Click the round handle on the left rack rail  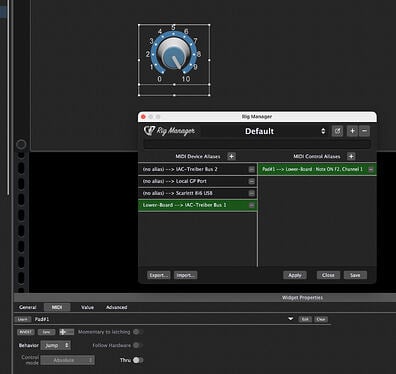[x=21, y=144]
